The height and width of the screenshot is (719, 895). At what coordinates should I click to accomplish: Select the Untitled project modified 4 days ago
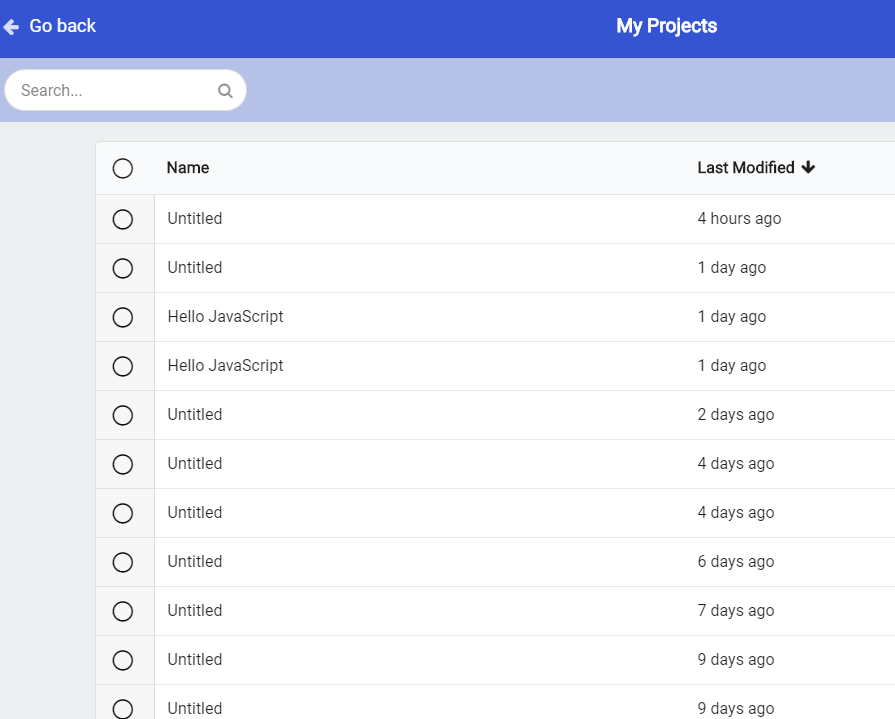click(x=123, y=463)
